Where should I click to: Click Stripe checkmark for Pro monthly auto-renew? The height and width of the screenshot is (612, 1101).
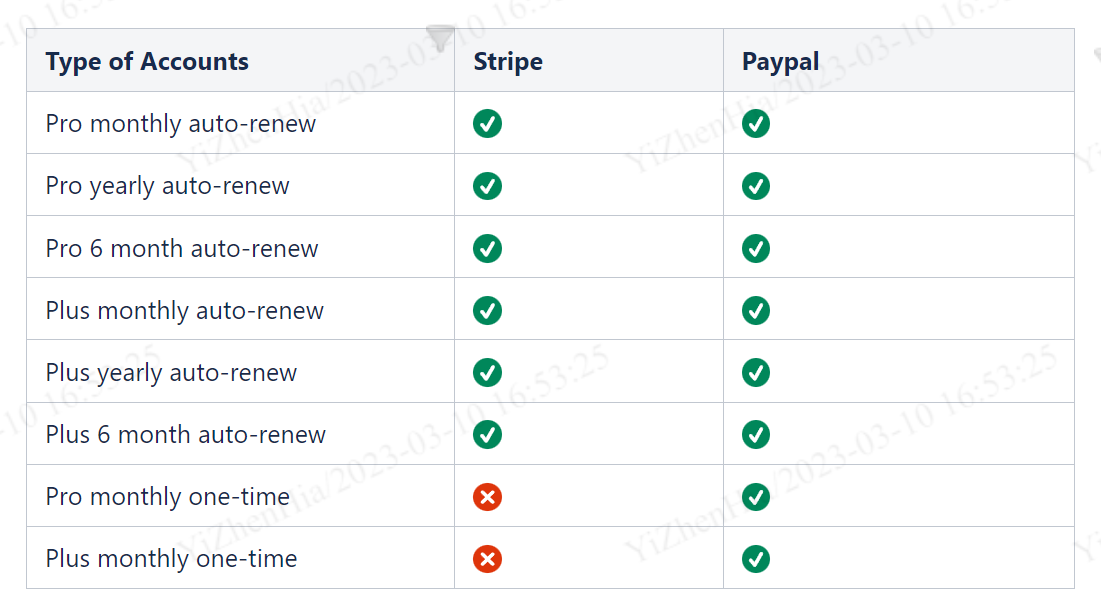click(x=487, y=124)
